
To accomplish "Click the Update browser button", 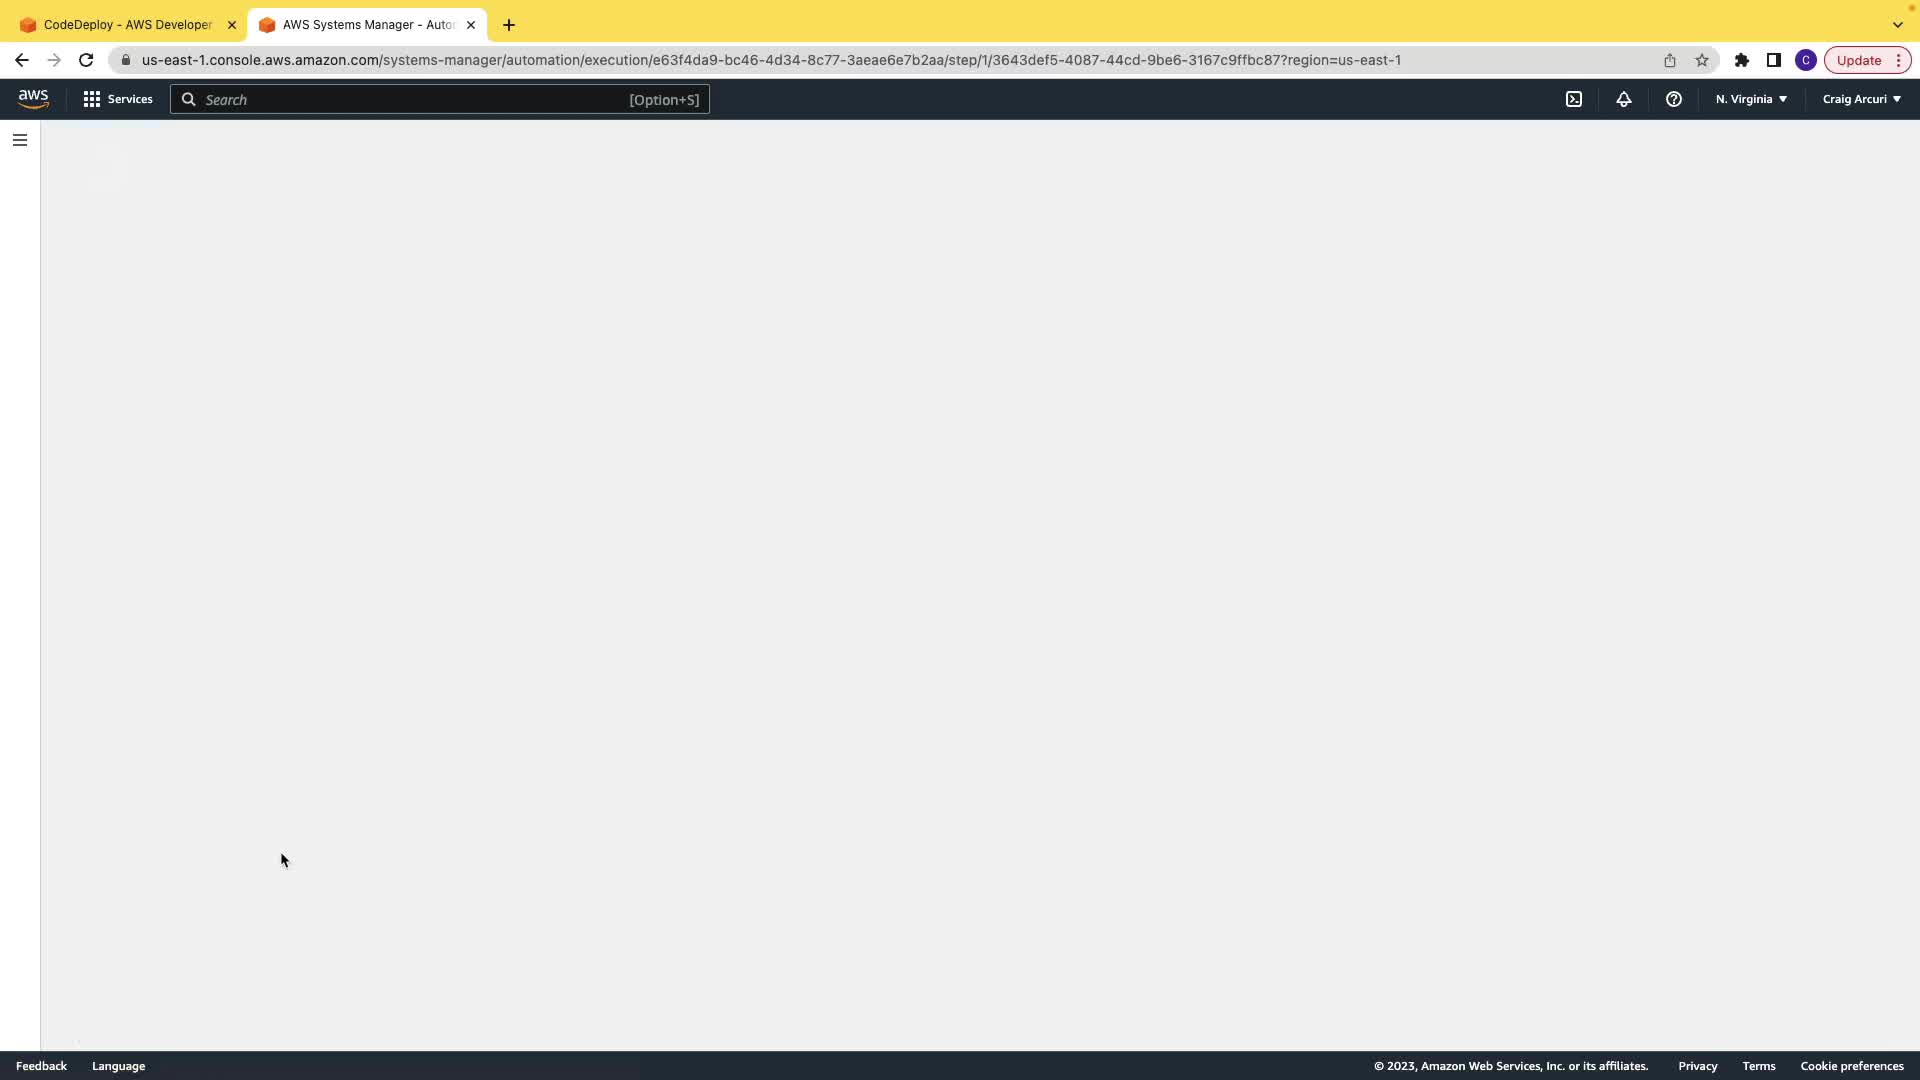I will [1859, 60].
